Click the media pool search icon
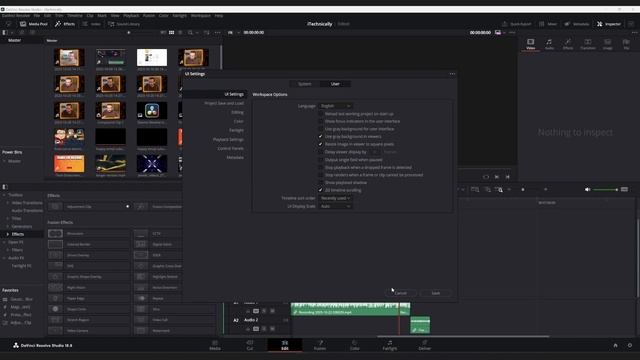The height and width of the screenshot is (360, 640). click(190, 33)
